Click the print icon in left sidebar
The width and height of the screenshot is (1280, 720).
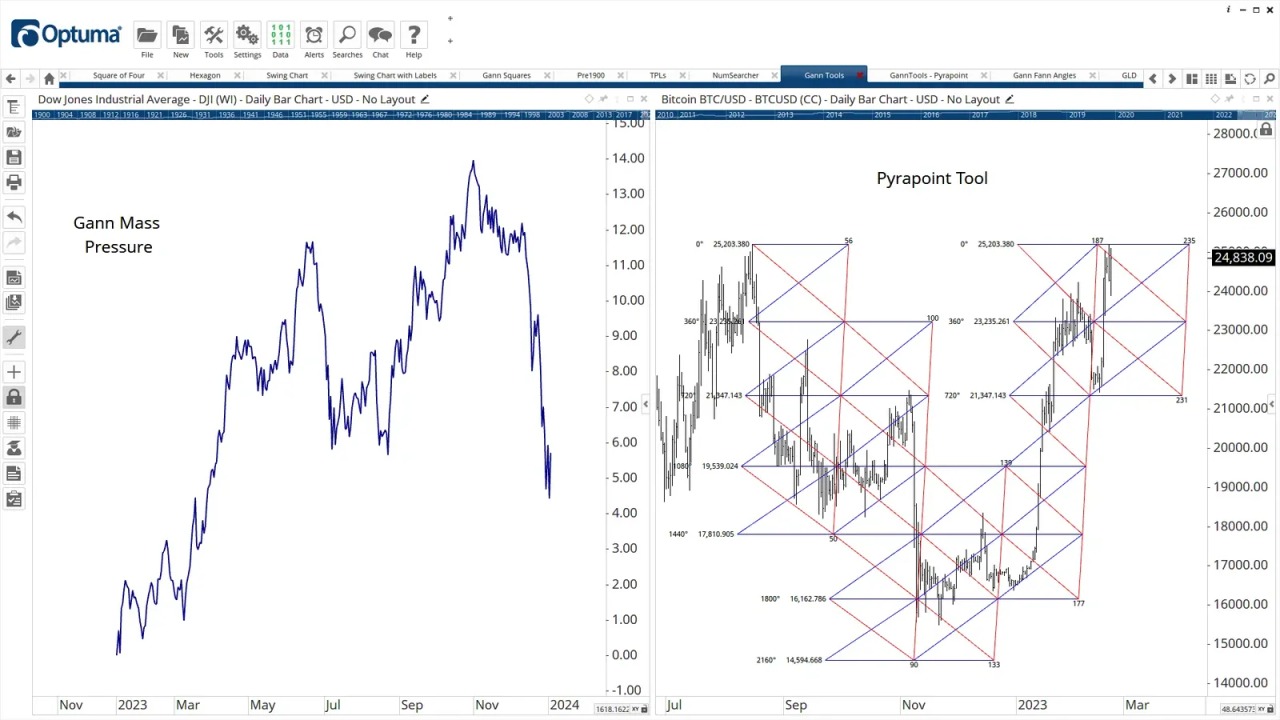(x=14, y=182)
